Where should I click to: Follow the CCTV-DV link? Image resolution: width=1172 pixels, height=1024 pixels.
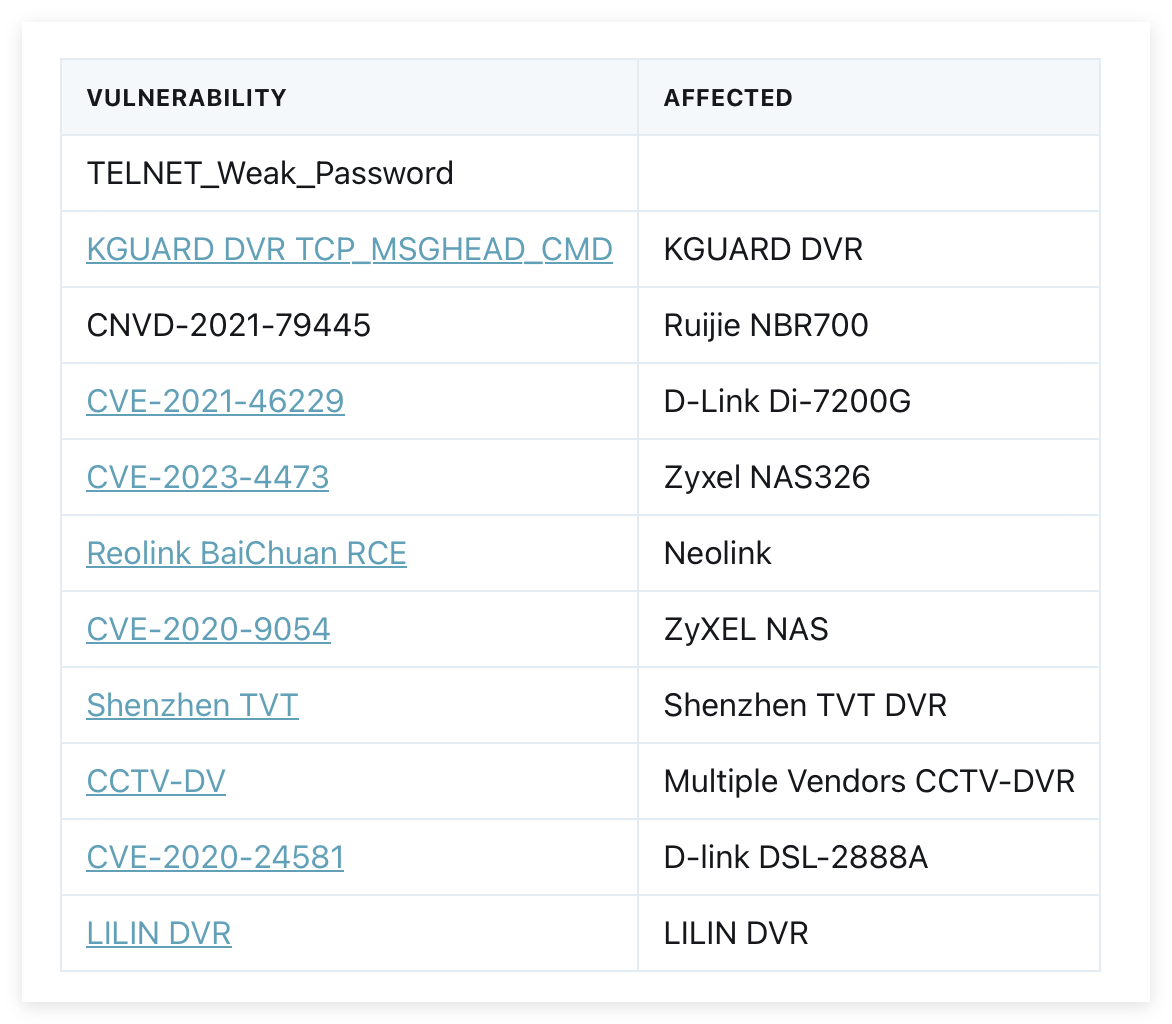point(156,781)
